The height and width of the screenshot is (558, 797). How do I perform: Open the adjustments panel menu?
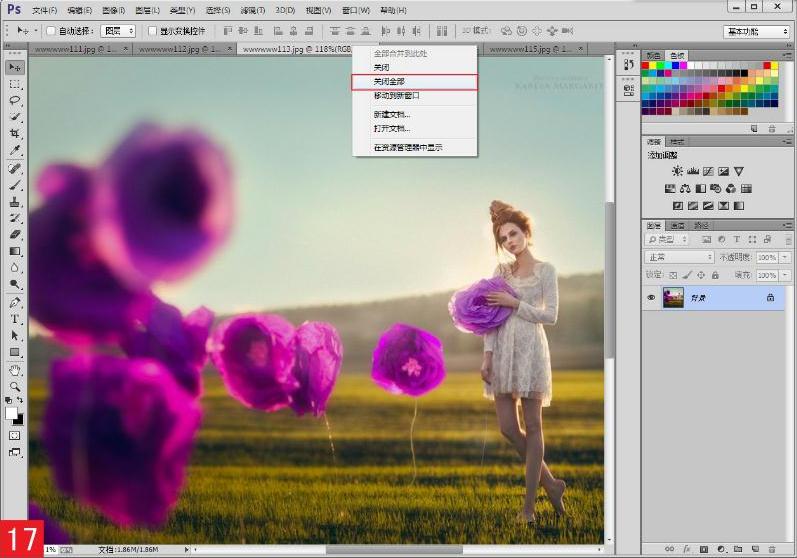point(788,142)
